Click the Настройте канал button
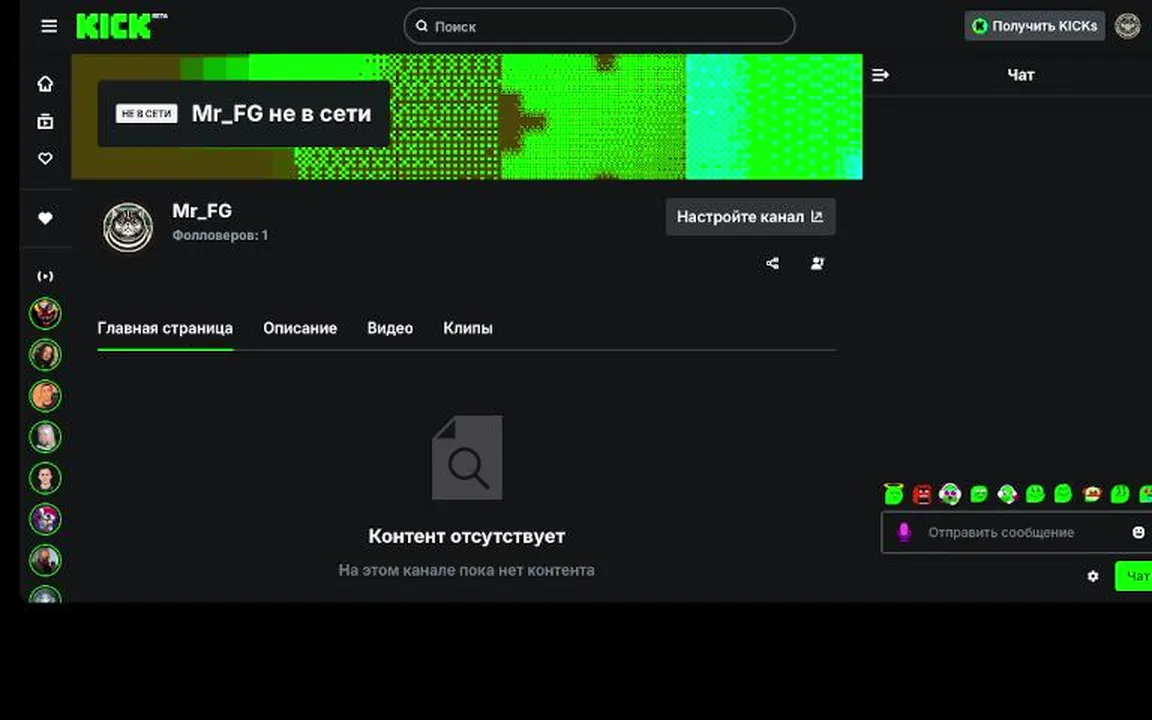The height and width of the screenshot is (720, 1152). [750, 217]
